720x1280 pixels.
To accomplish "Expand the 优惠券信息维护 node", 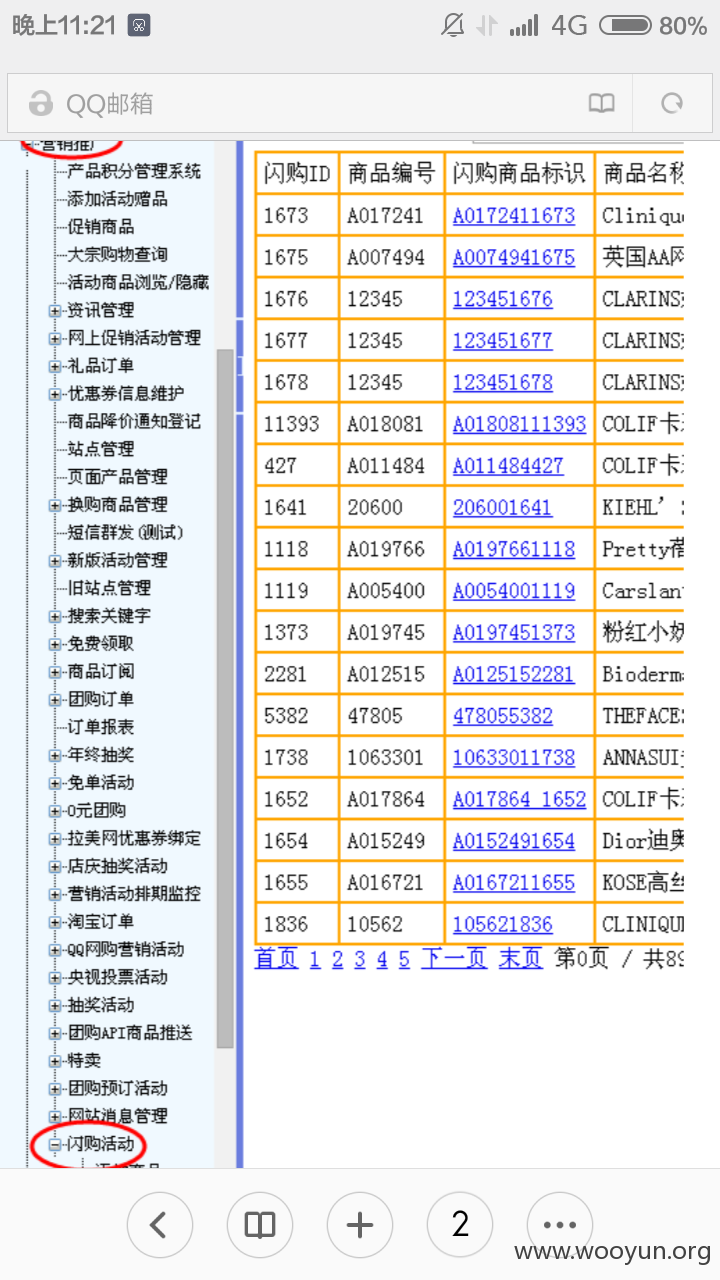I will pos(55,394).
